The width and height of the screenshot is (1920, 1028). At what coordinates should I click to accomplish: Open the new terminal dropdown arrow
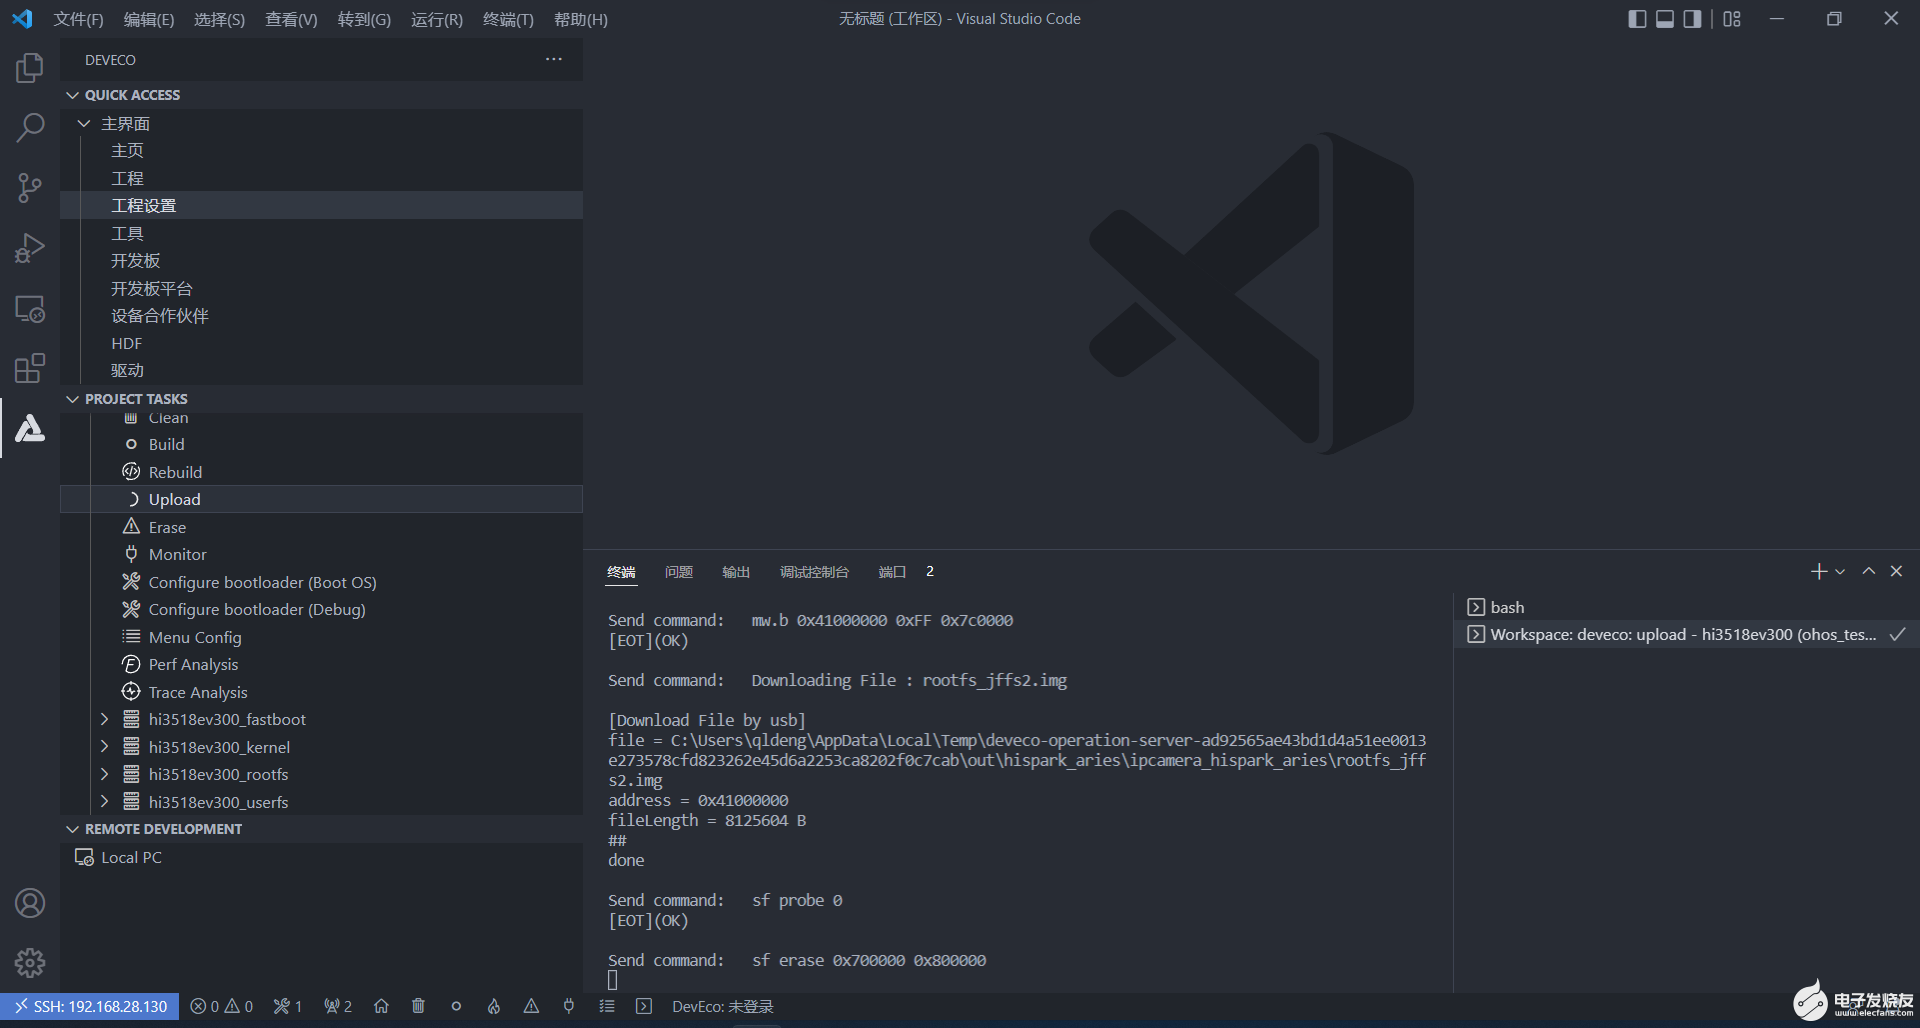point(1840,572)
